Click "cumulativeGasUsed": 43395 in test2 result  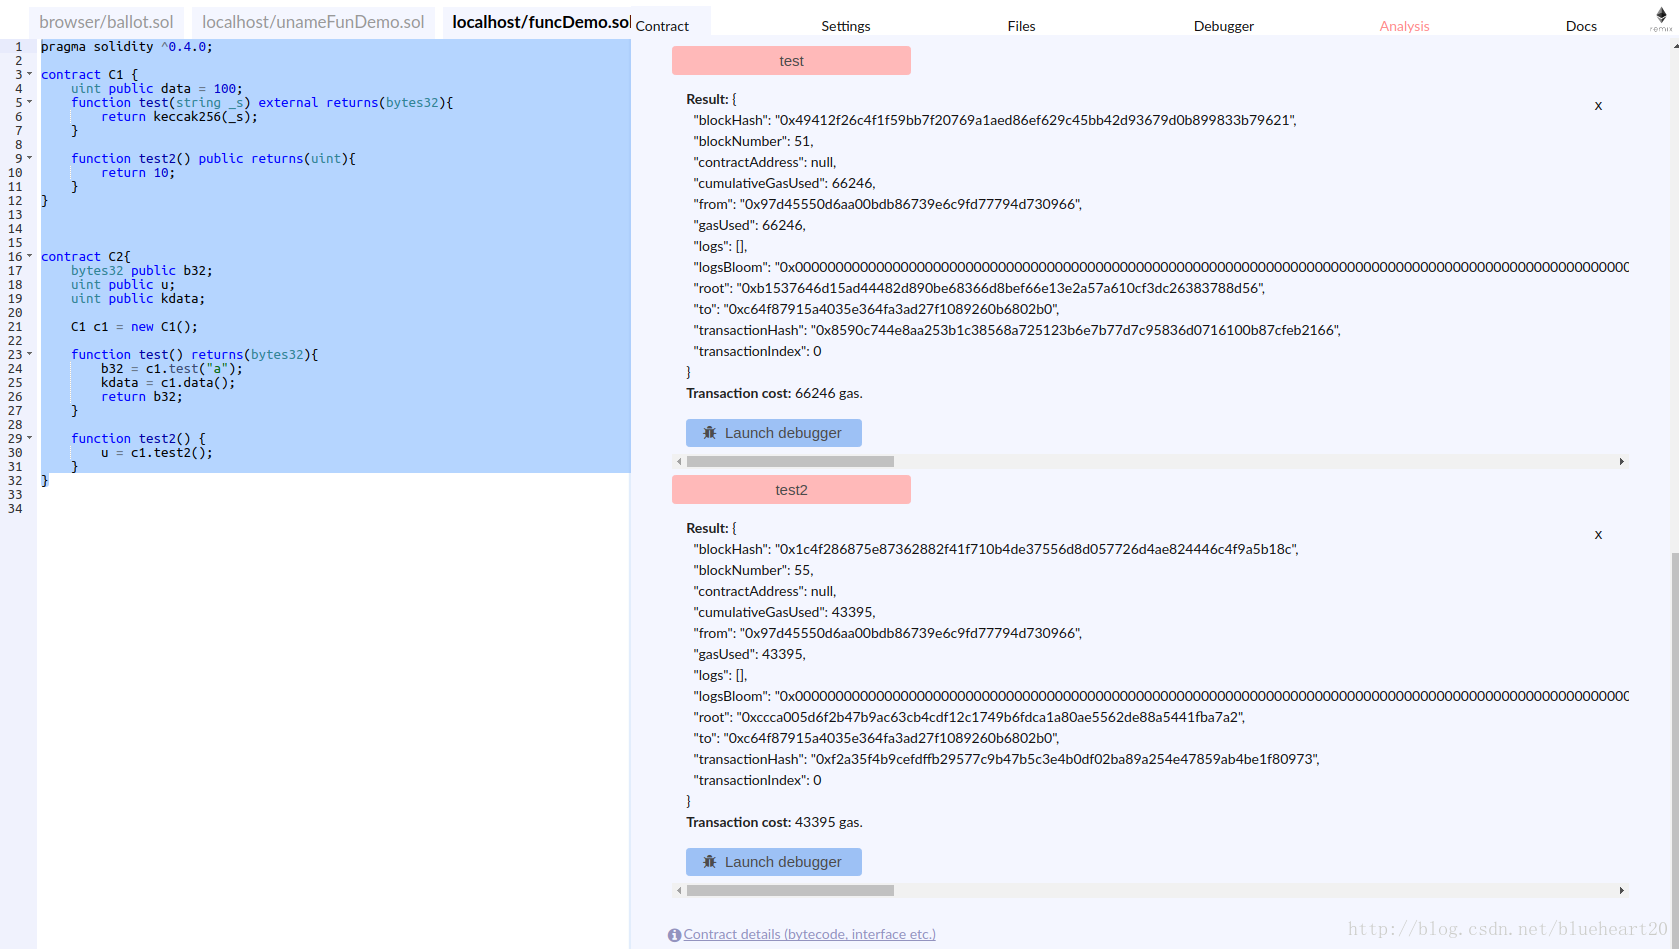(x=784, y=613)
